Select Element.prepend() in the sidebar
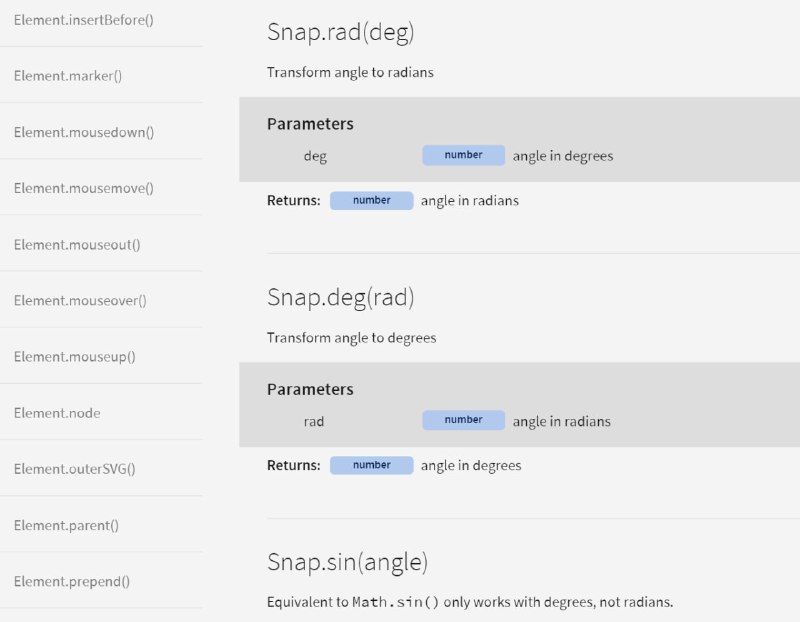The width and height of the screenshot is (800, 622). (72, 581)
